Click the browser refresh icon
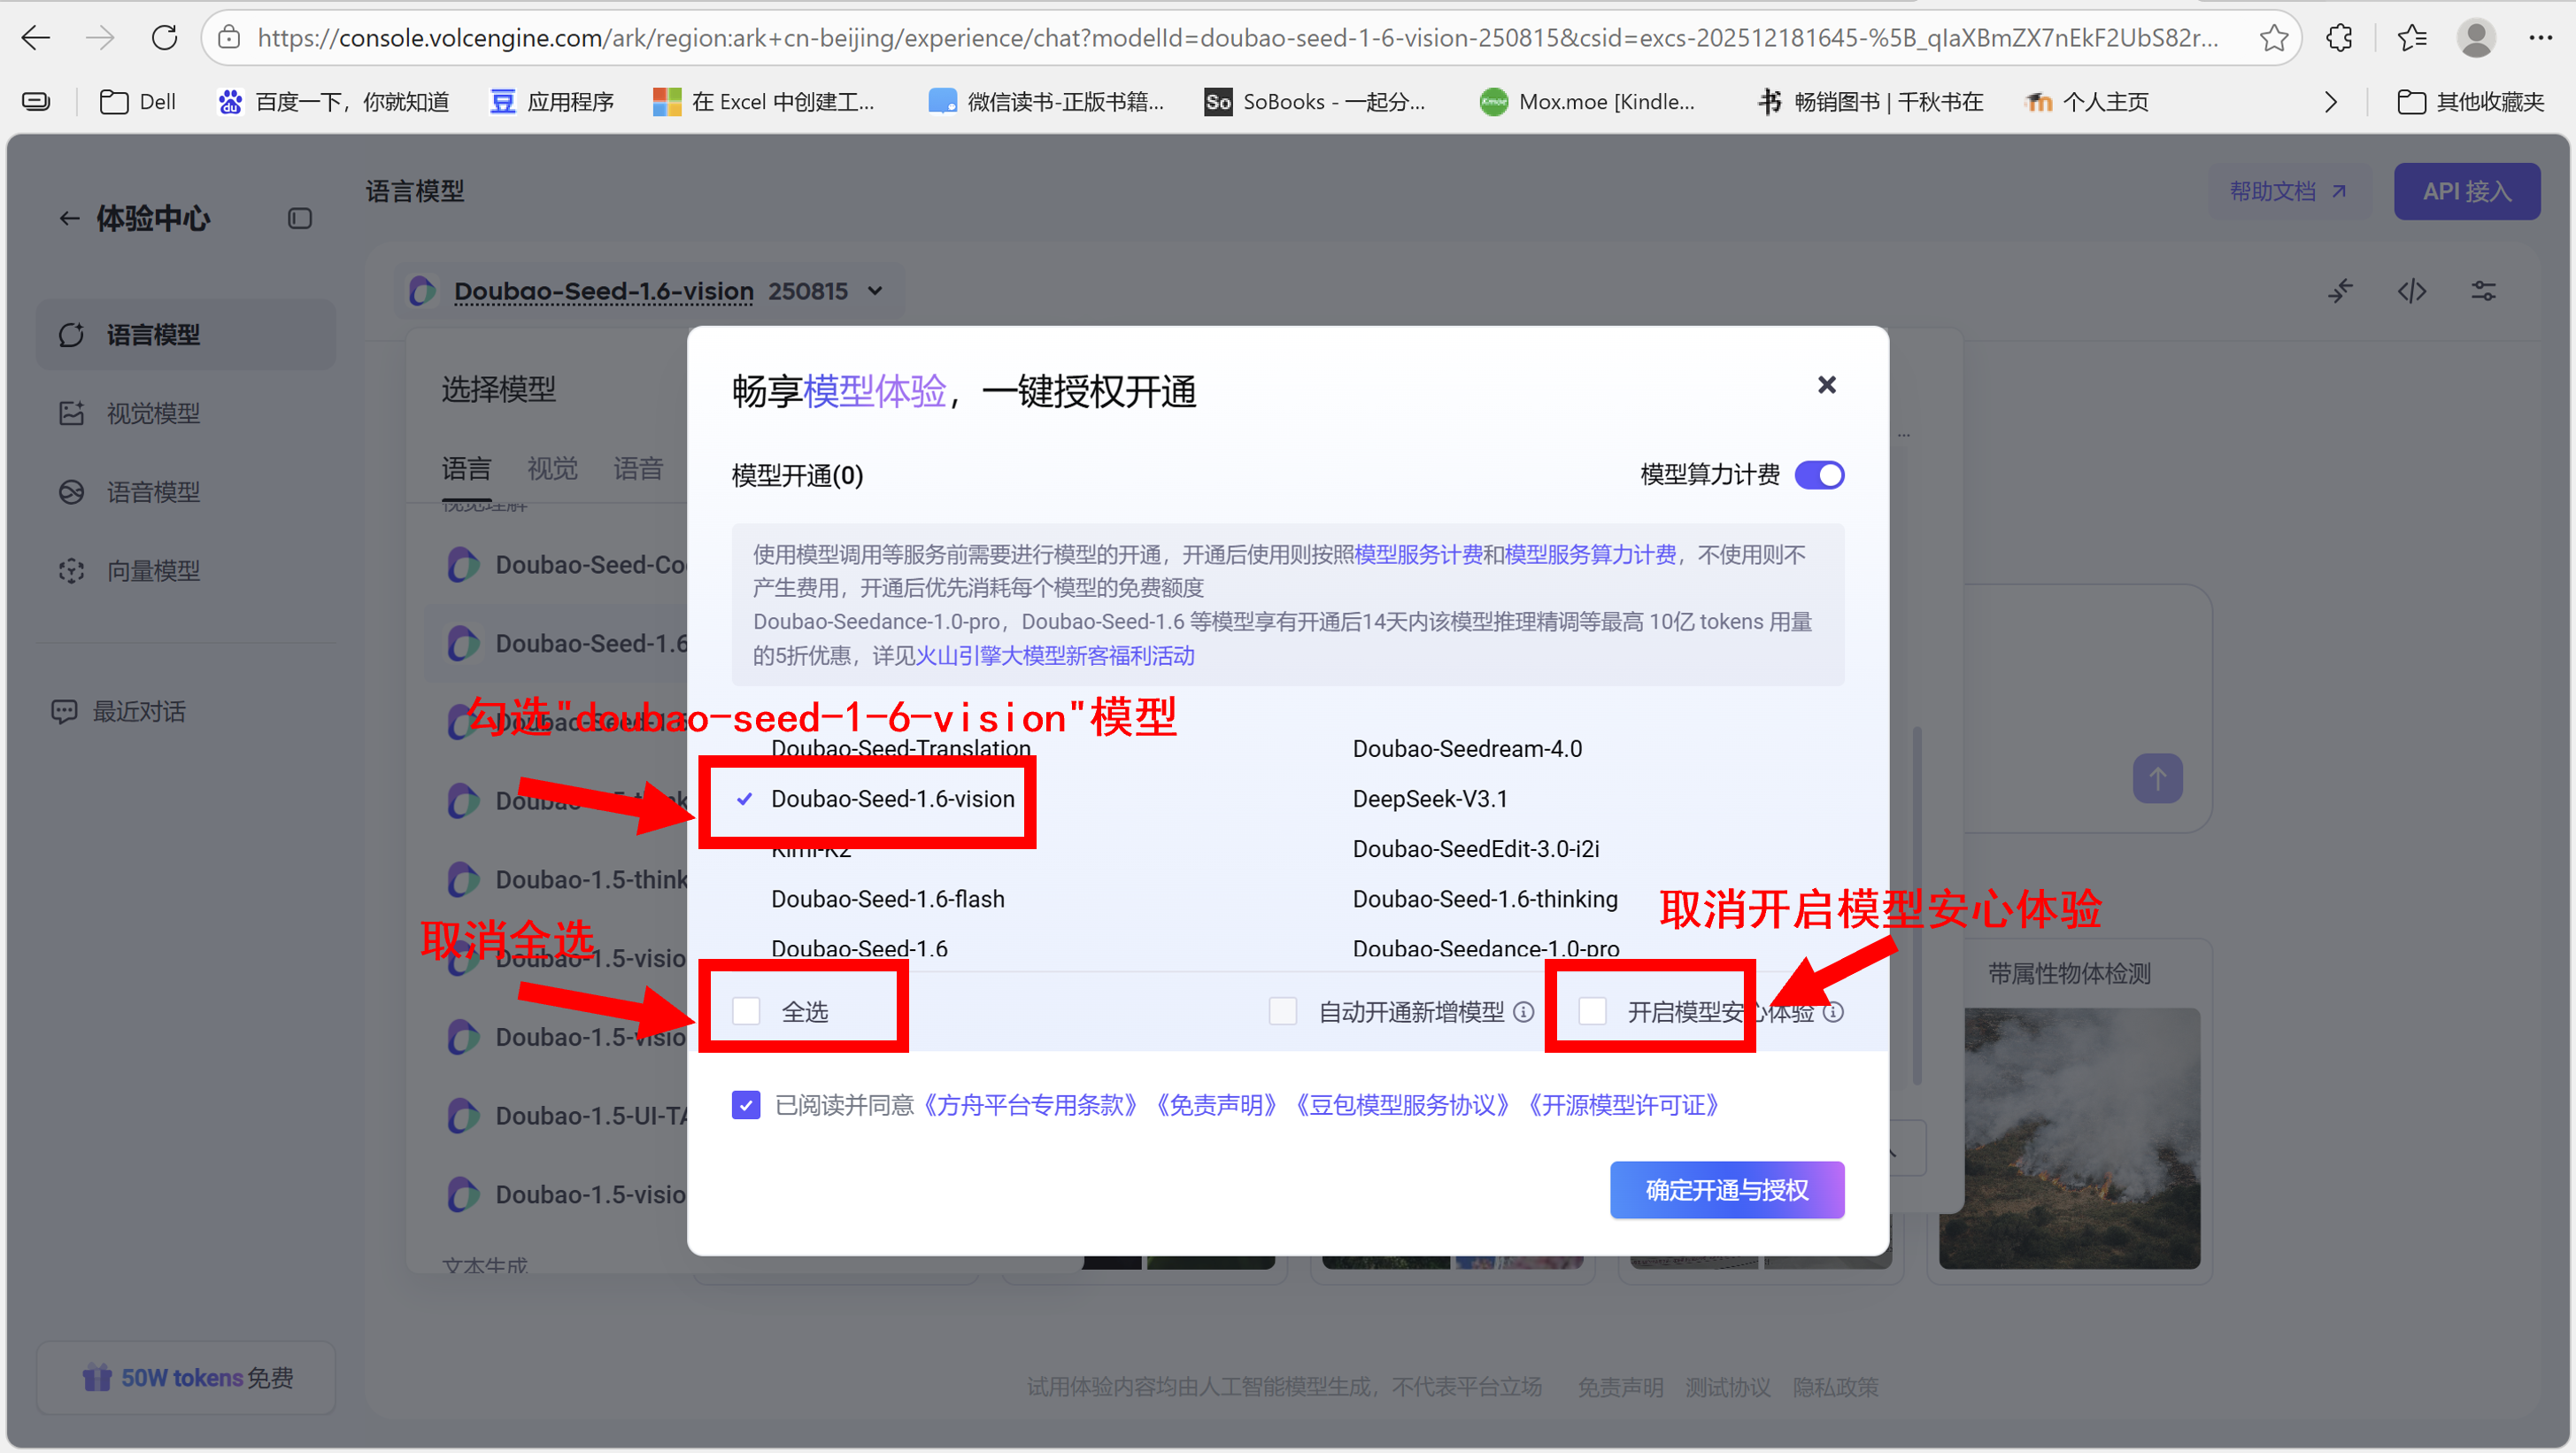Image resolution: width=2576 pixels, height=1453 pixels. coord(164,38)
